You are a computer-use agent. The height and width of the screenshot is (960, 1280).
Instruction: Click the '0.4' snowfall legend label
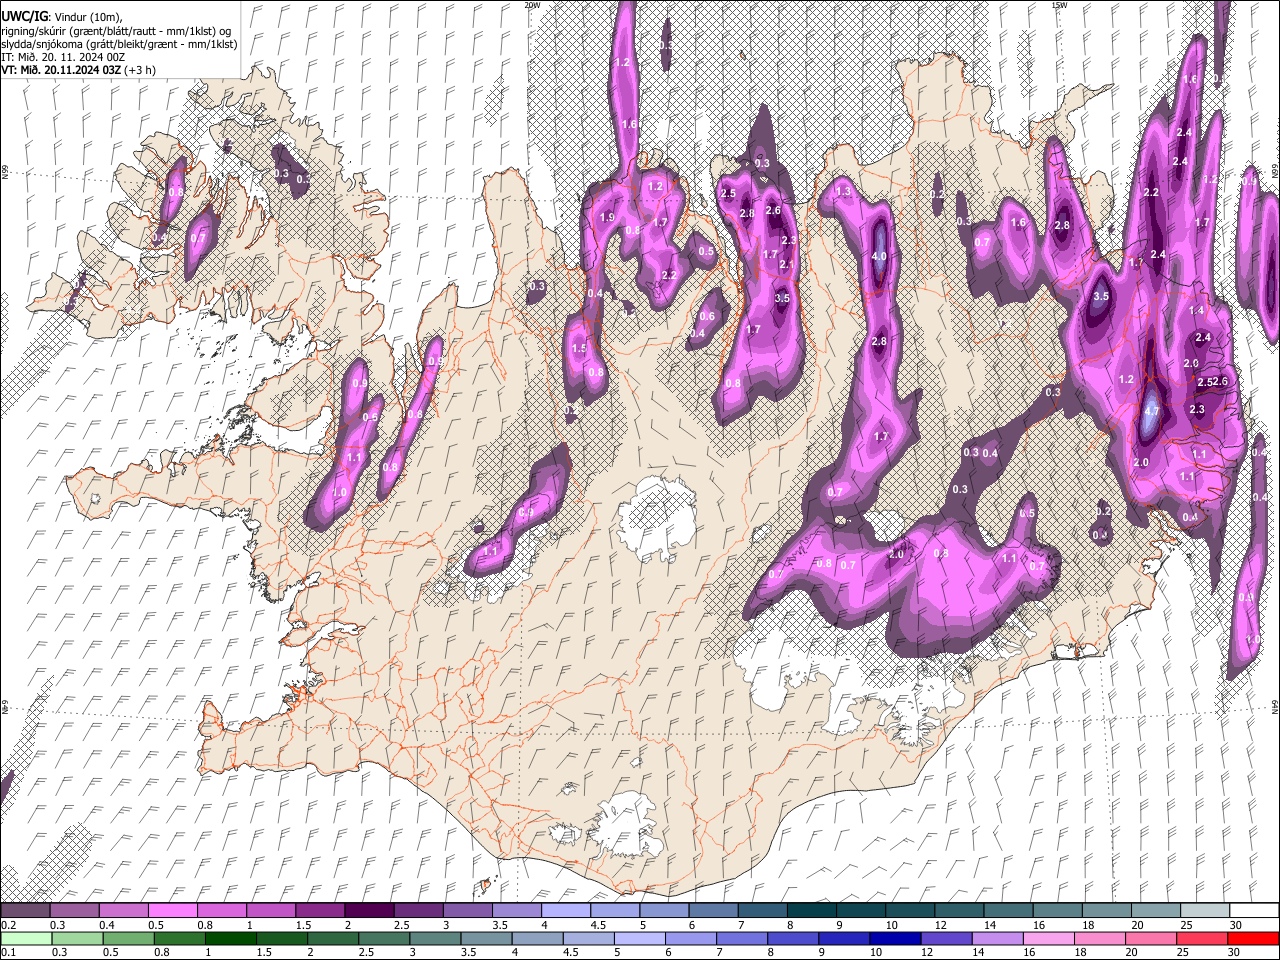(x=106, y=925)
